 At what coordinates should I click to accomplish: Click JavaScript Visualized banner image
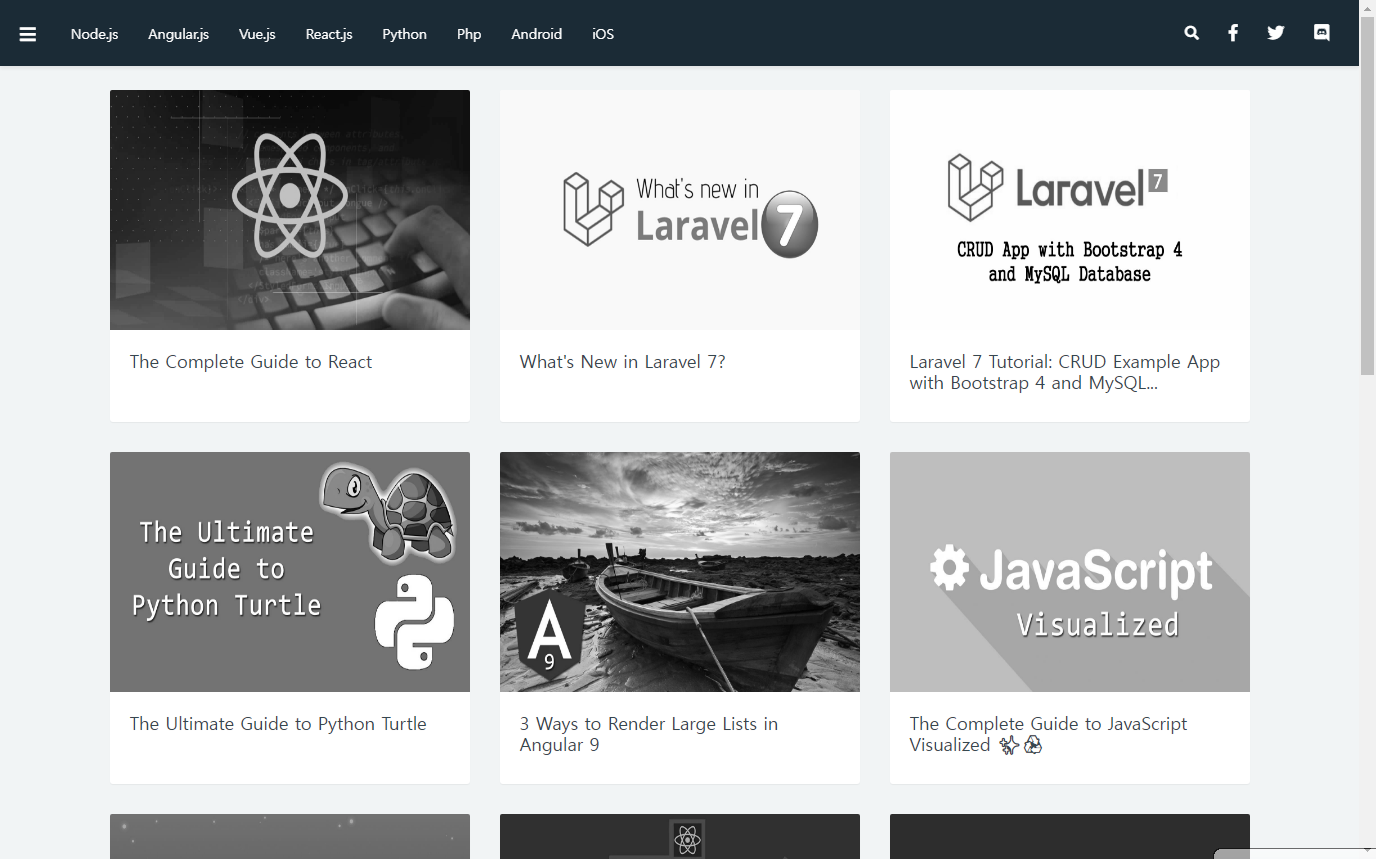click(1070, 572)
